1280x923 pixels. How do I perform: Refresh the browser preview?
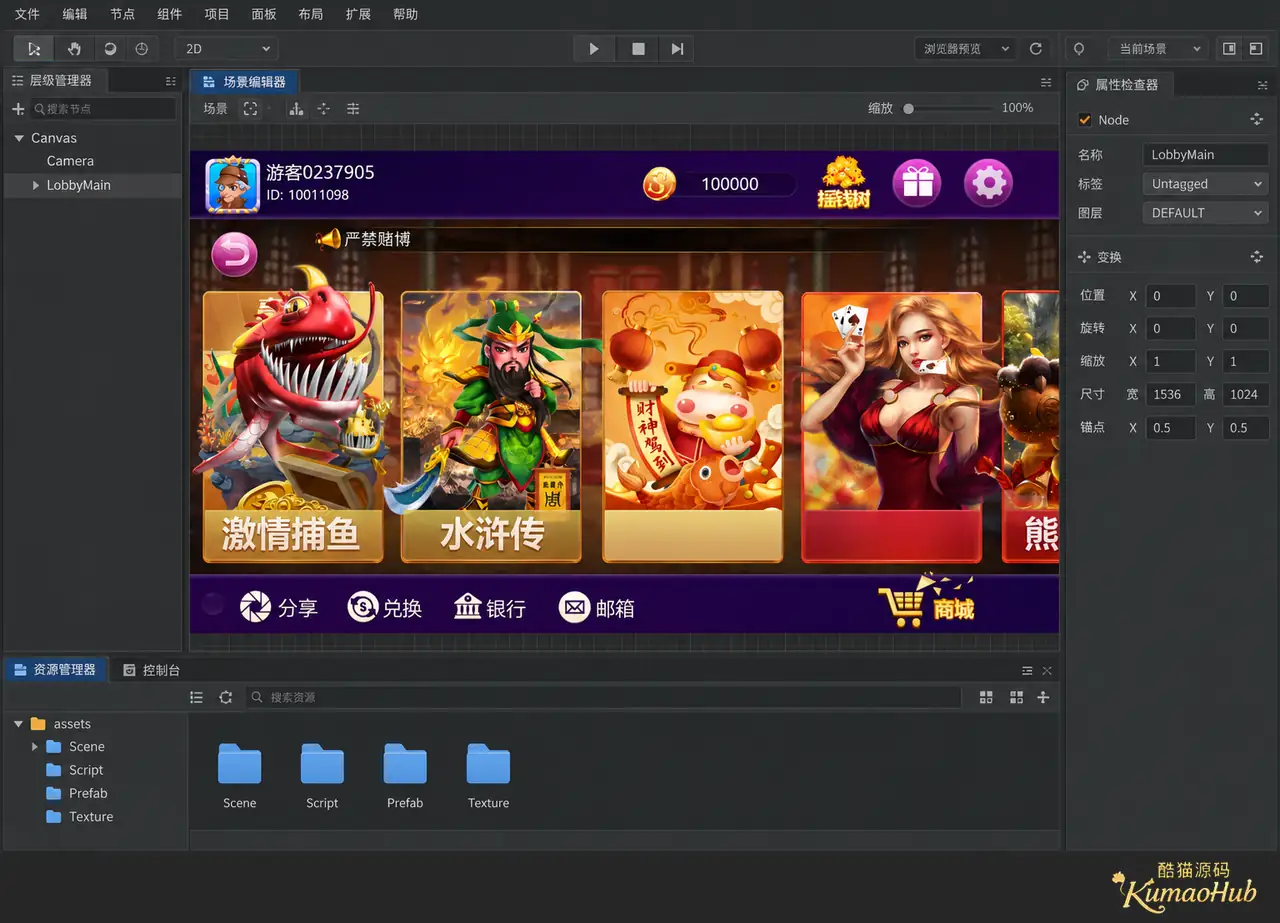1036,48
